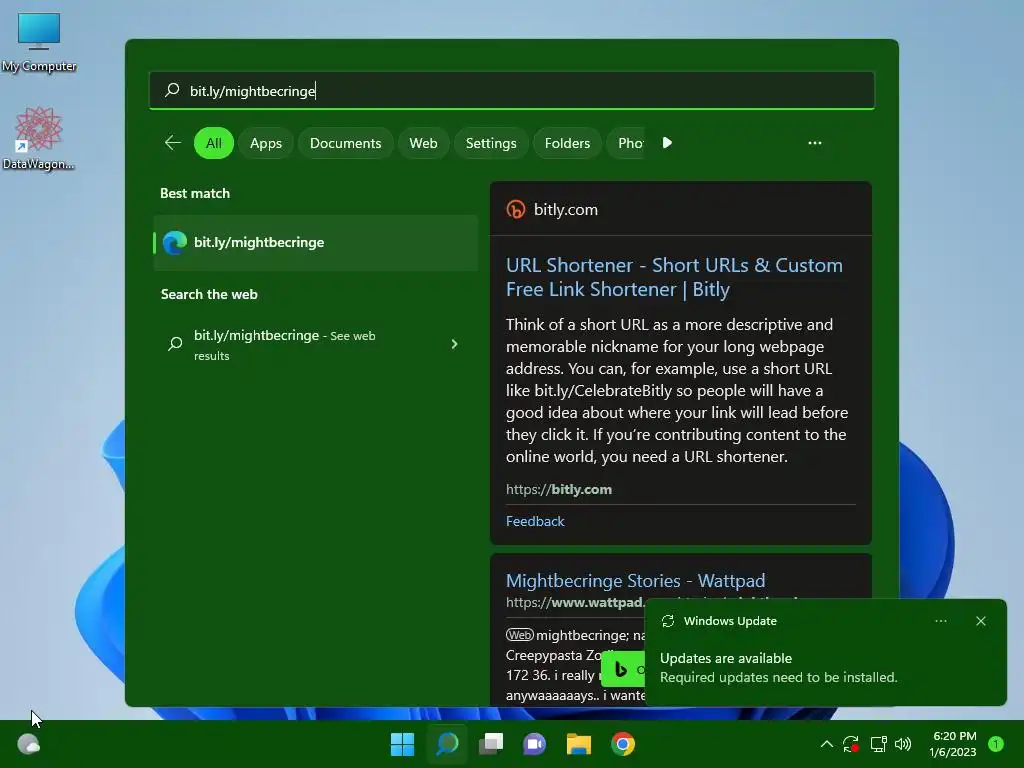Open the clock showing 6:20 PM

[953, 744]
